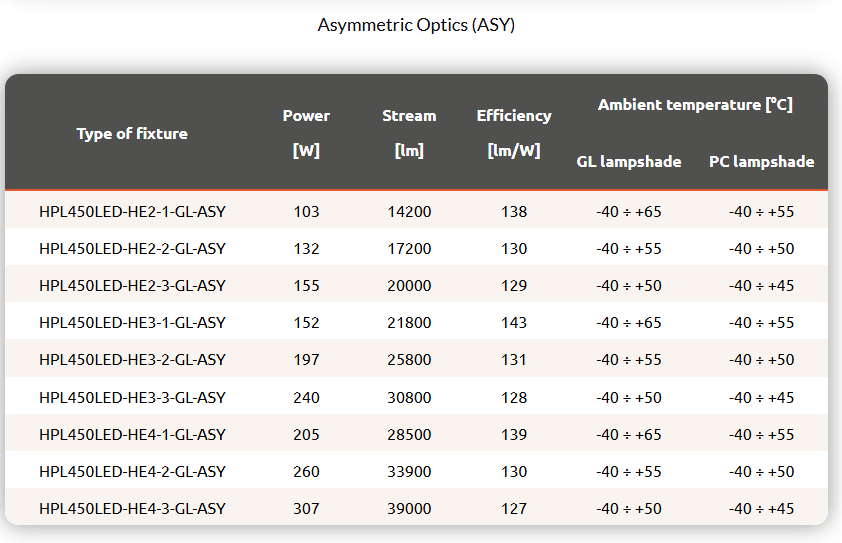842x543 pixels.
Task: Click the "Type of fixture" column header
Action: point(132,133)
